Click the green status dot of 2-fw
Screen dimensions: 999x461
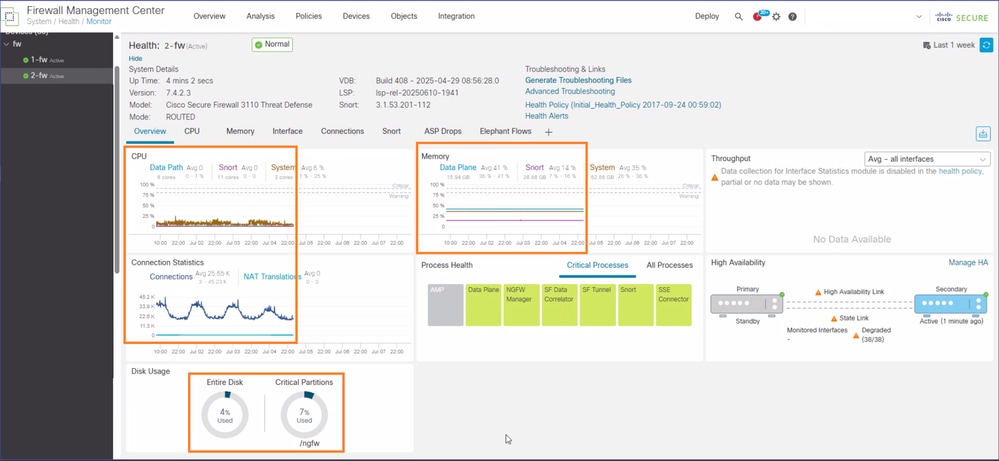[x=25, y=76]
